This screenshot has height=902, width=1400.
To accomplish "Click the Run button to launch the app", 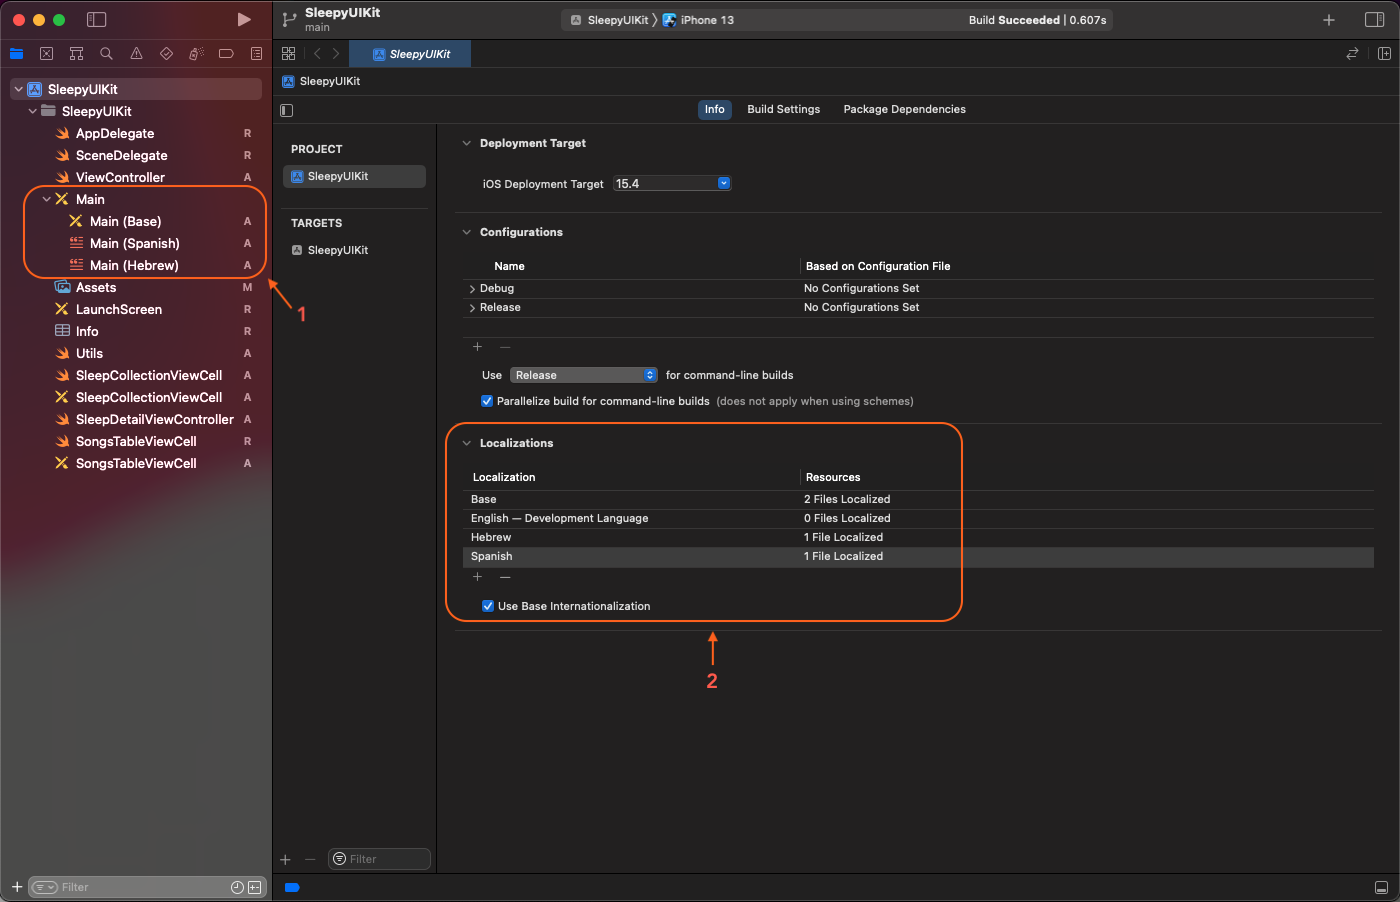I will [x=243, y=18].
